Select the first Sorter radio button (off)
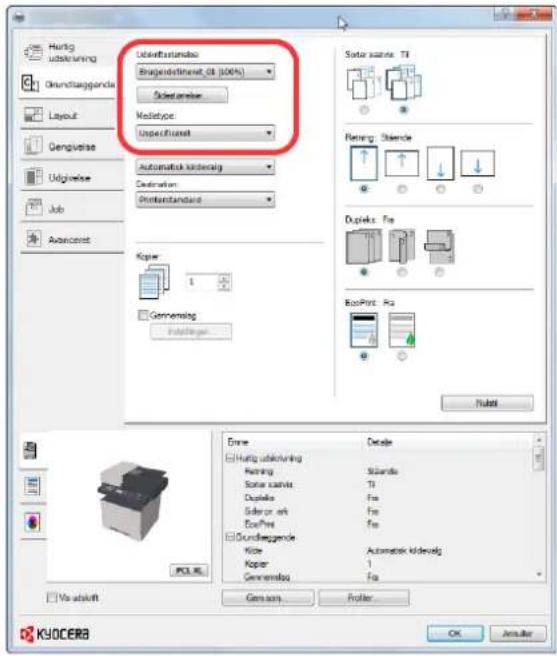Image resolution: width=557 pixels, height=656 pixels. [364, 110]
